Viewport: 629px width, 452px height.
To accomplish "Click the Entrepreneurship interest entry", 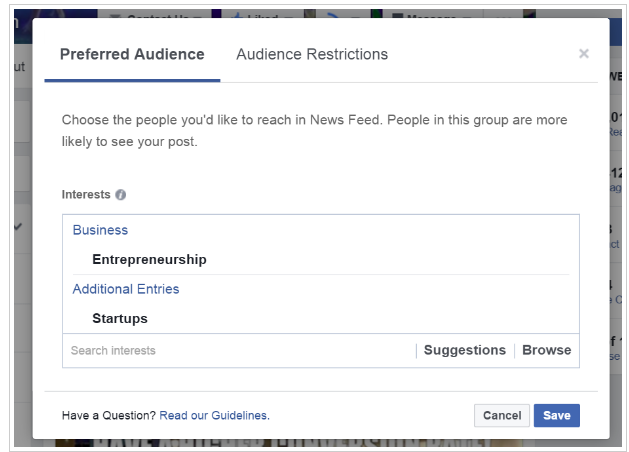I will click(149, 259).
